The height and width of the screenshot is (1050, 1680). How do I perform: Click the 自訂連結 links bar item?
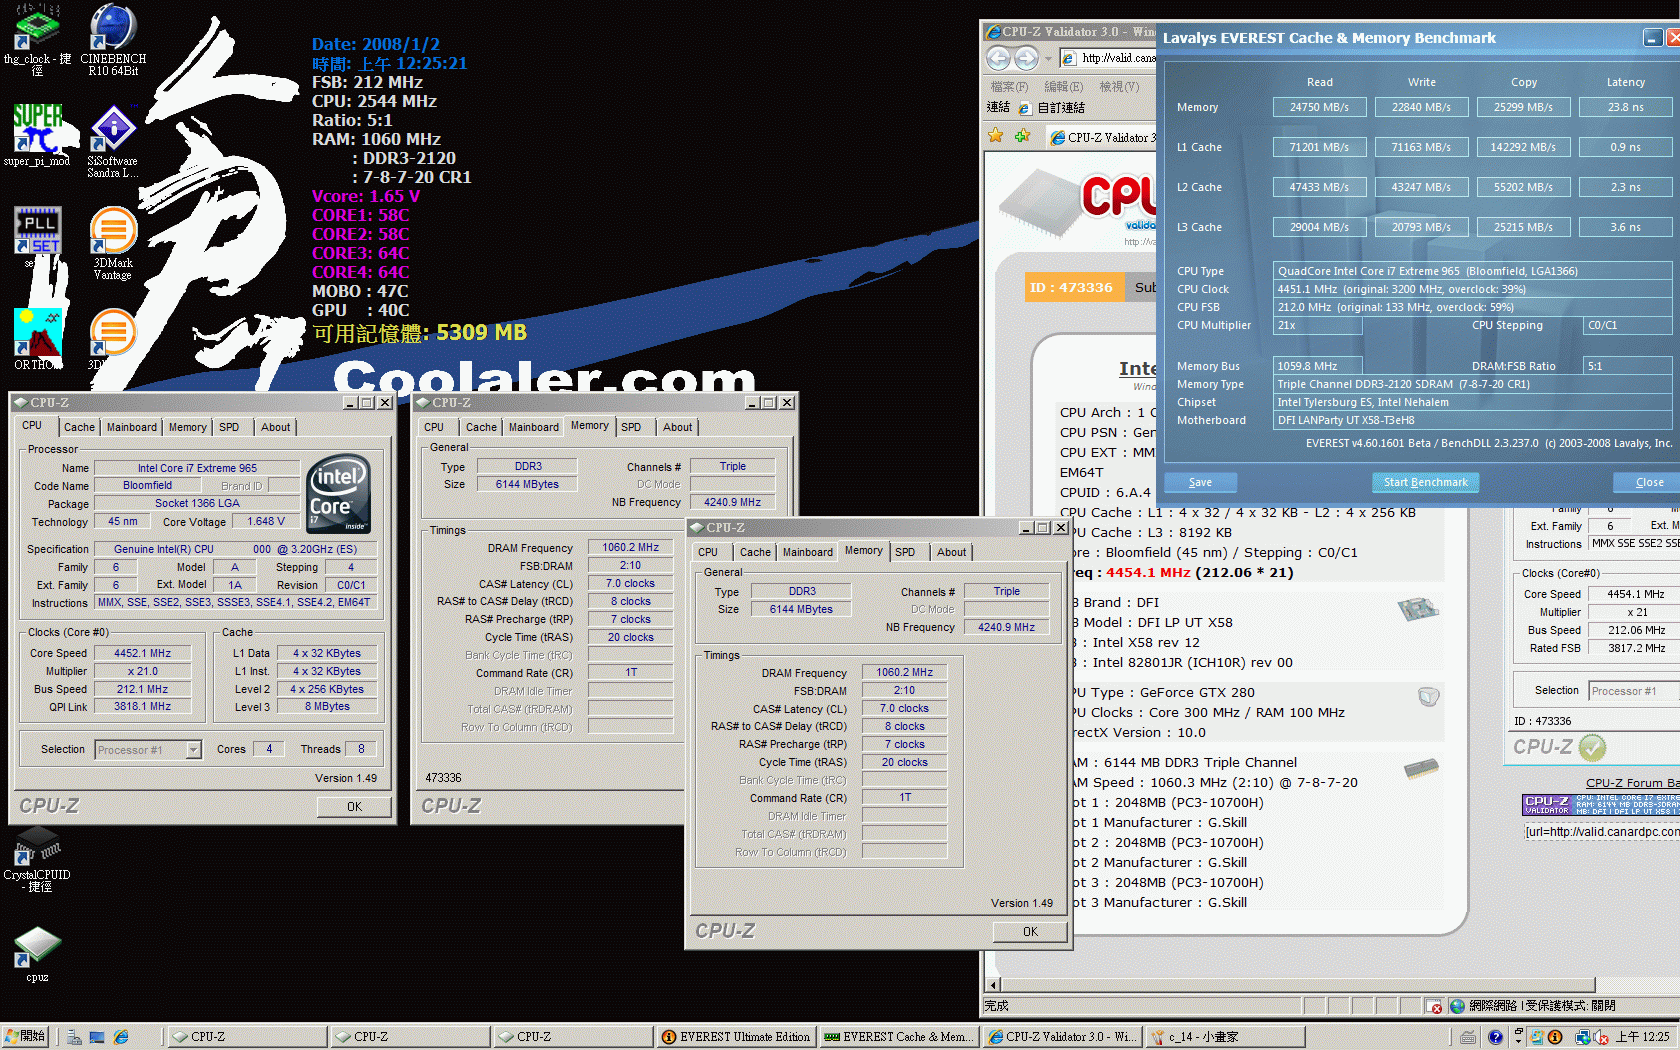[x=1051, y=108]
